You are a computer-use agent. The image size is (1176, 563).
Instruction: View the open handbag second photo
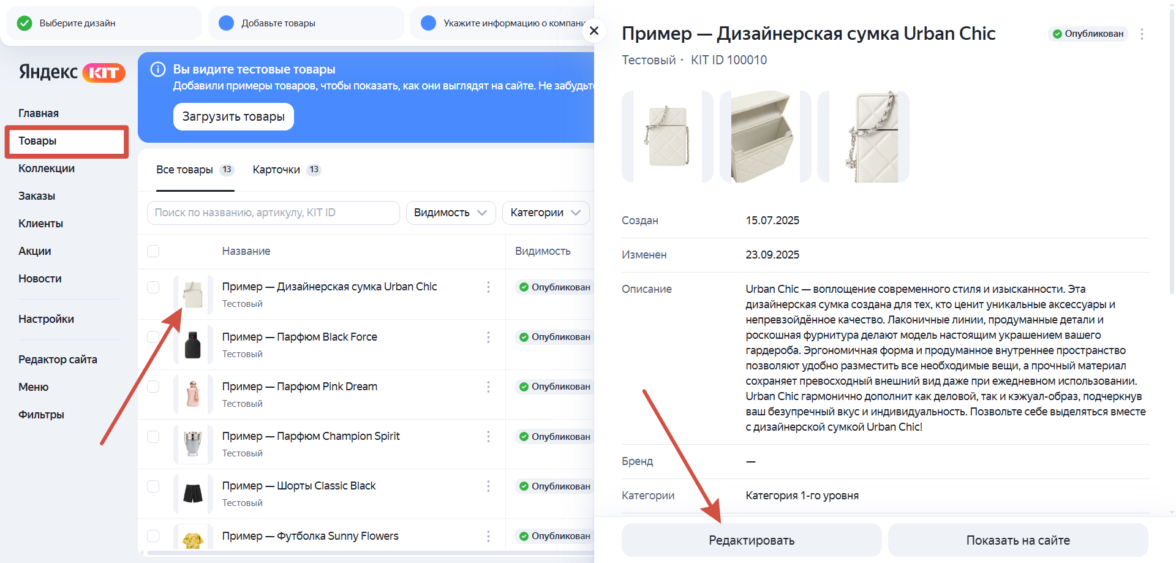coord(765,137)
